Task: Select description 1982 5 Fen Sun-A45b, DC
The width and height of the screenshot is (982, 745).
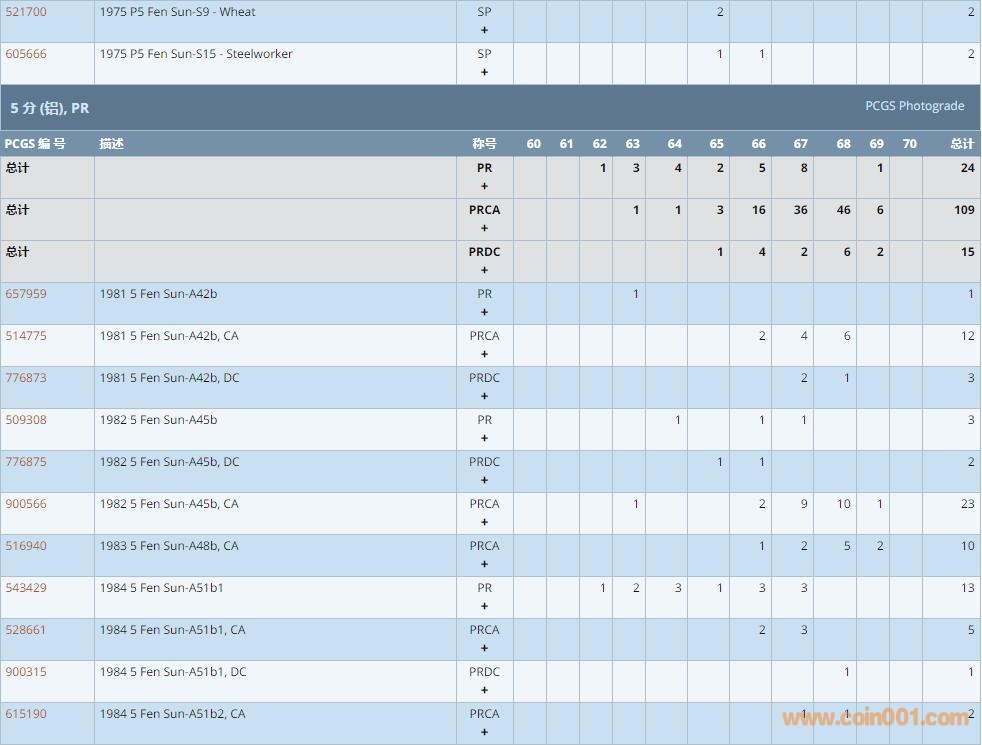Action: (170, 461)
